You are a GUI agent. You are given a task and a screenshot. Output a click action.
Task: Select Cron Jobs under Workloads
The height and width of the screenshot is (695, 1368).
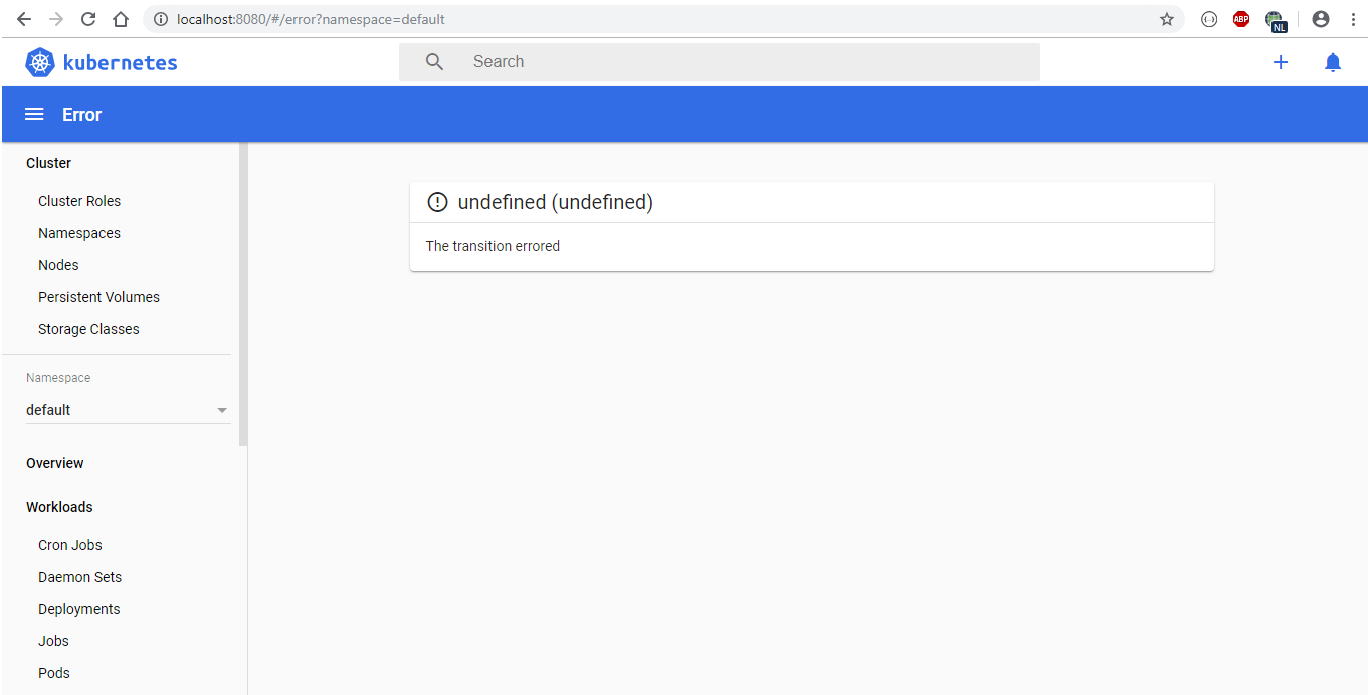pyautogui.click(x=69, y=544)
